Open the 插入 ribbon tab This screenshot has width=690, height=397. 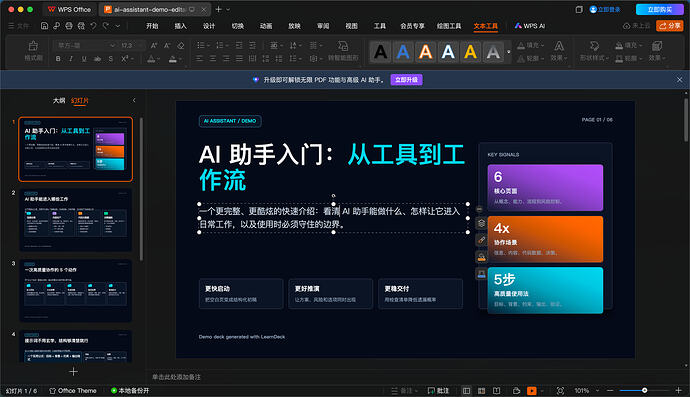point(180,26)
